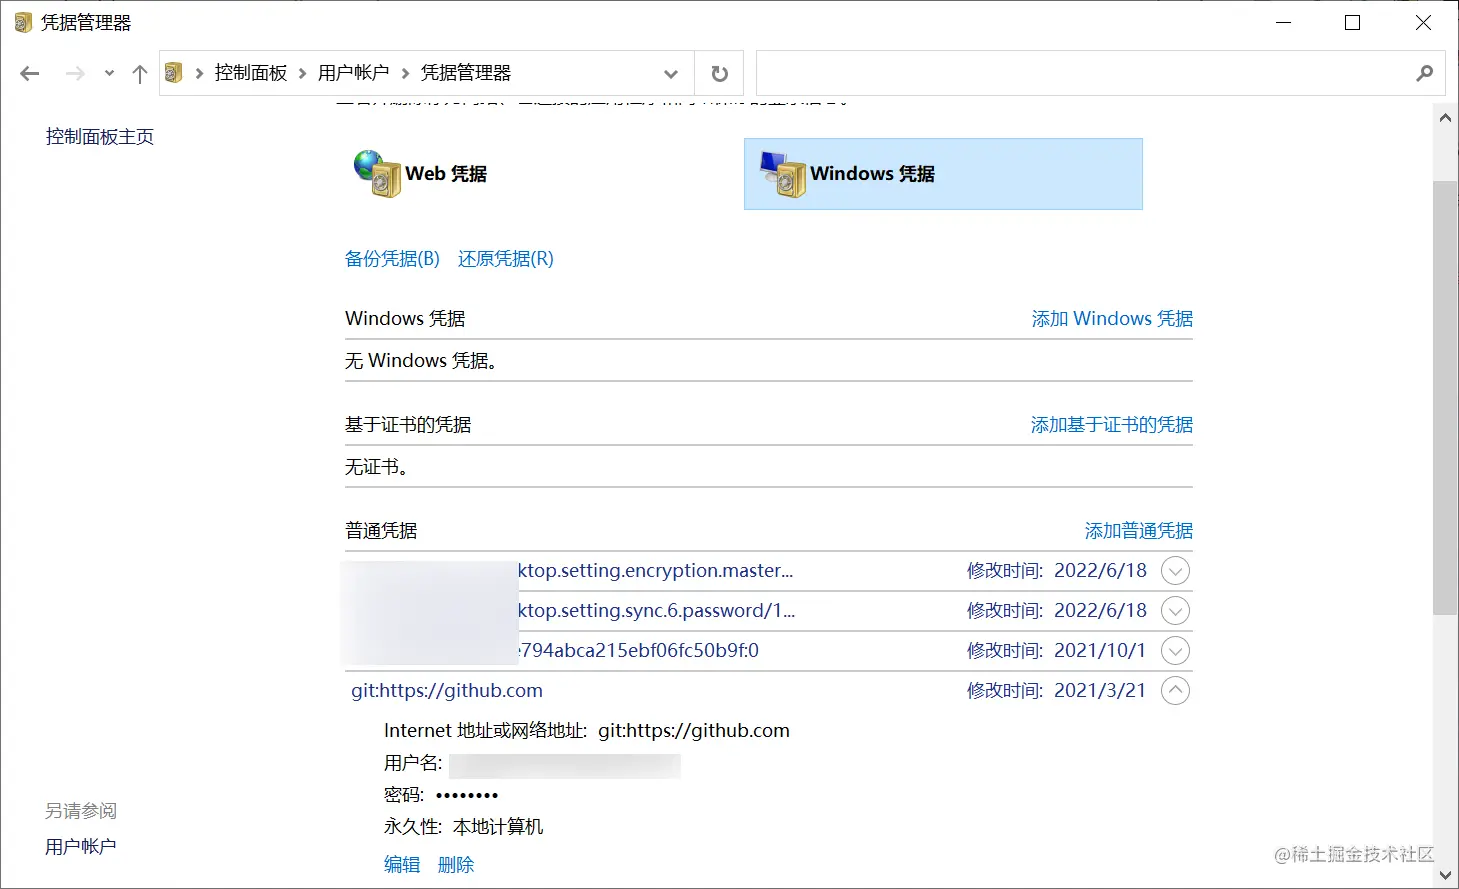Click 用户帐户 breadcrumb segment
This screenshot has width=1459, height=889.
click(x=353, y=73)
